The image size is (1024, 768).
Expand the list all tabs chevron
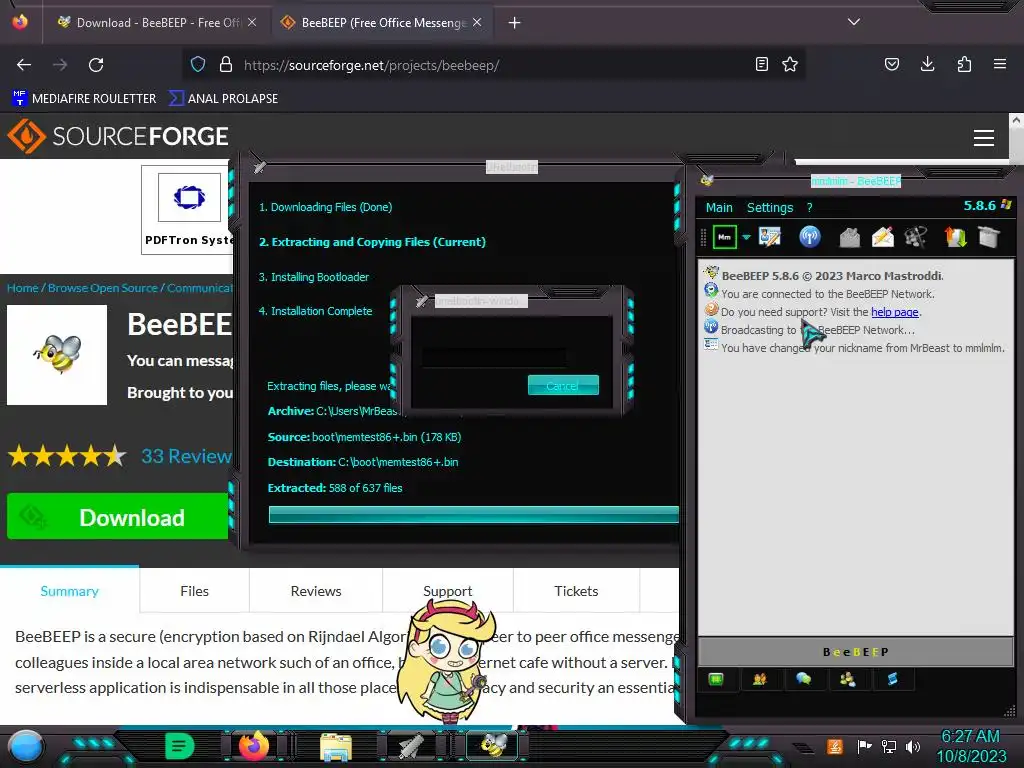pyautogui.click(x=854, y=22)
